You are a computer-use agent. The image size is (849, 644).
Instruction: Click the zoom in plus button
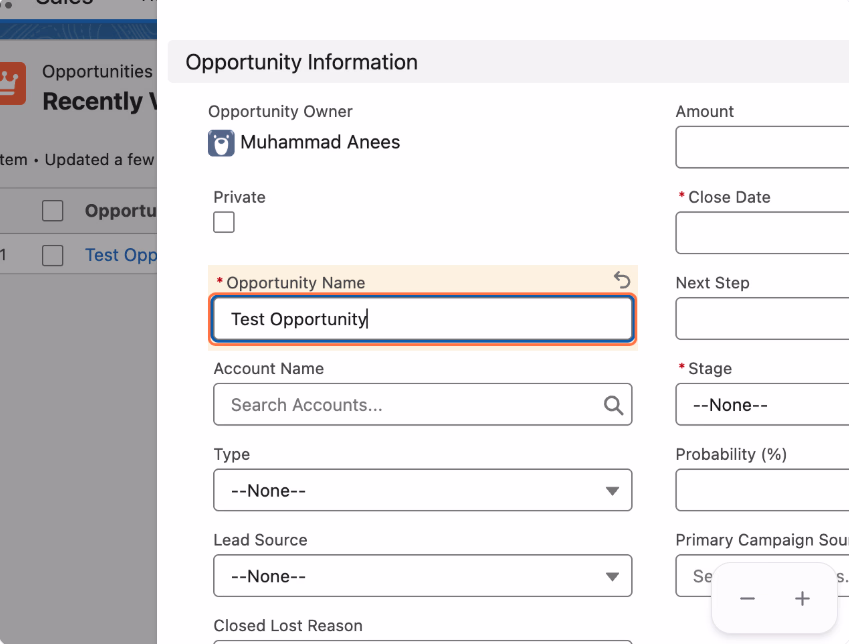[x=802, y=599]
